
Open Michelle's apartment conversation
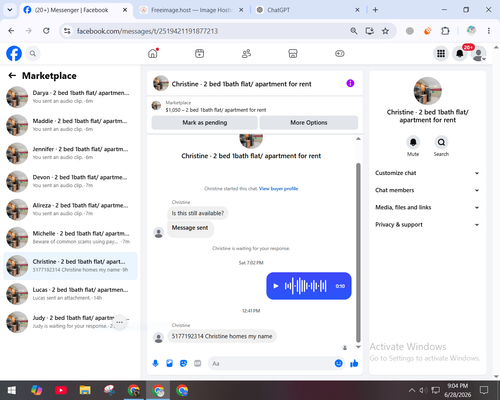pyautogui.click(x=70, y=237)
